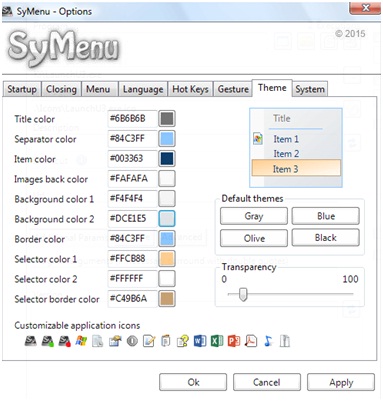This screenshot has height=401, width=383.
Task: Confirm with the Ok button
Action: click(x=193, y=382)
